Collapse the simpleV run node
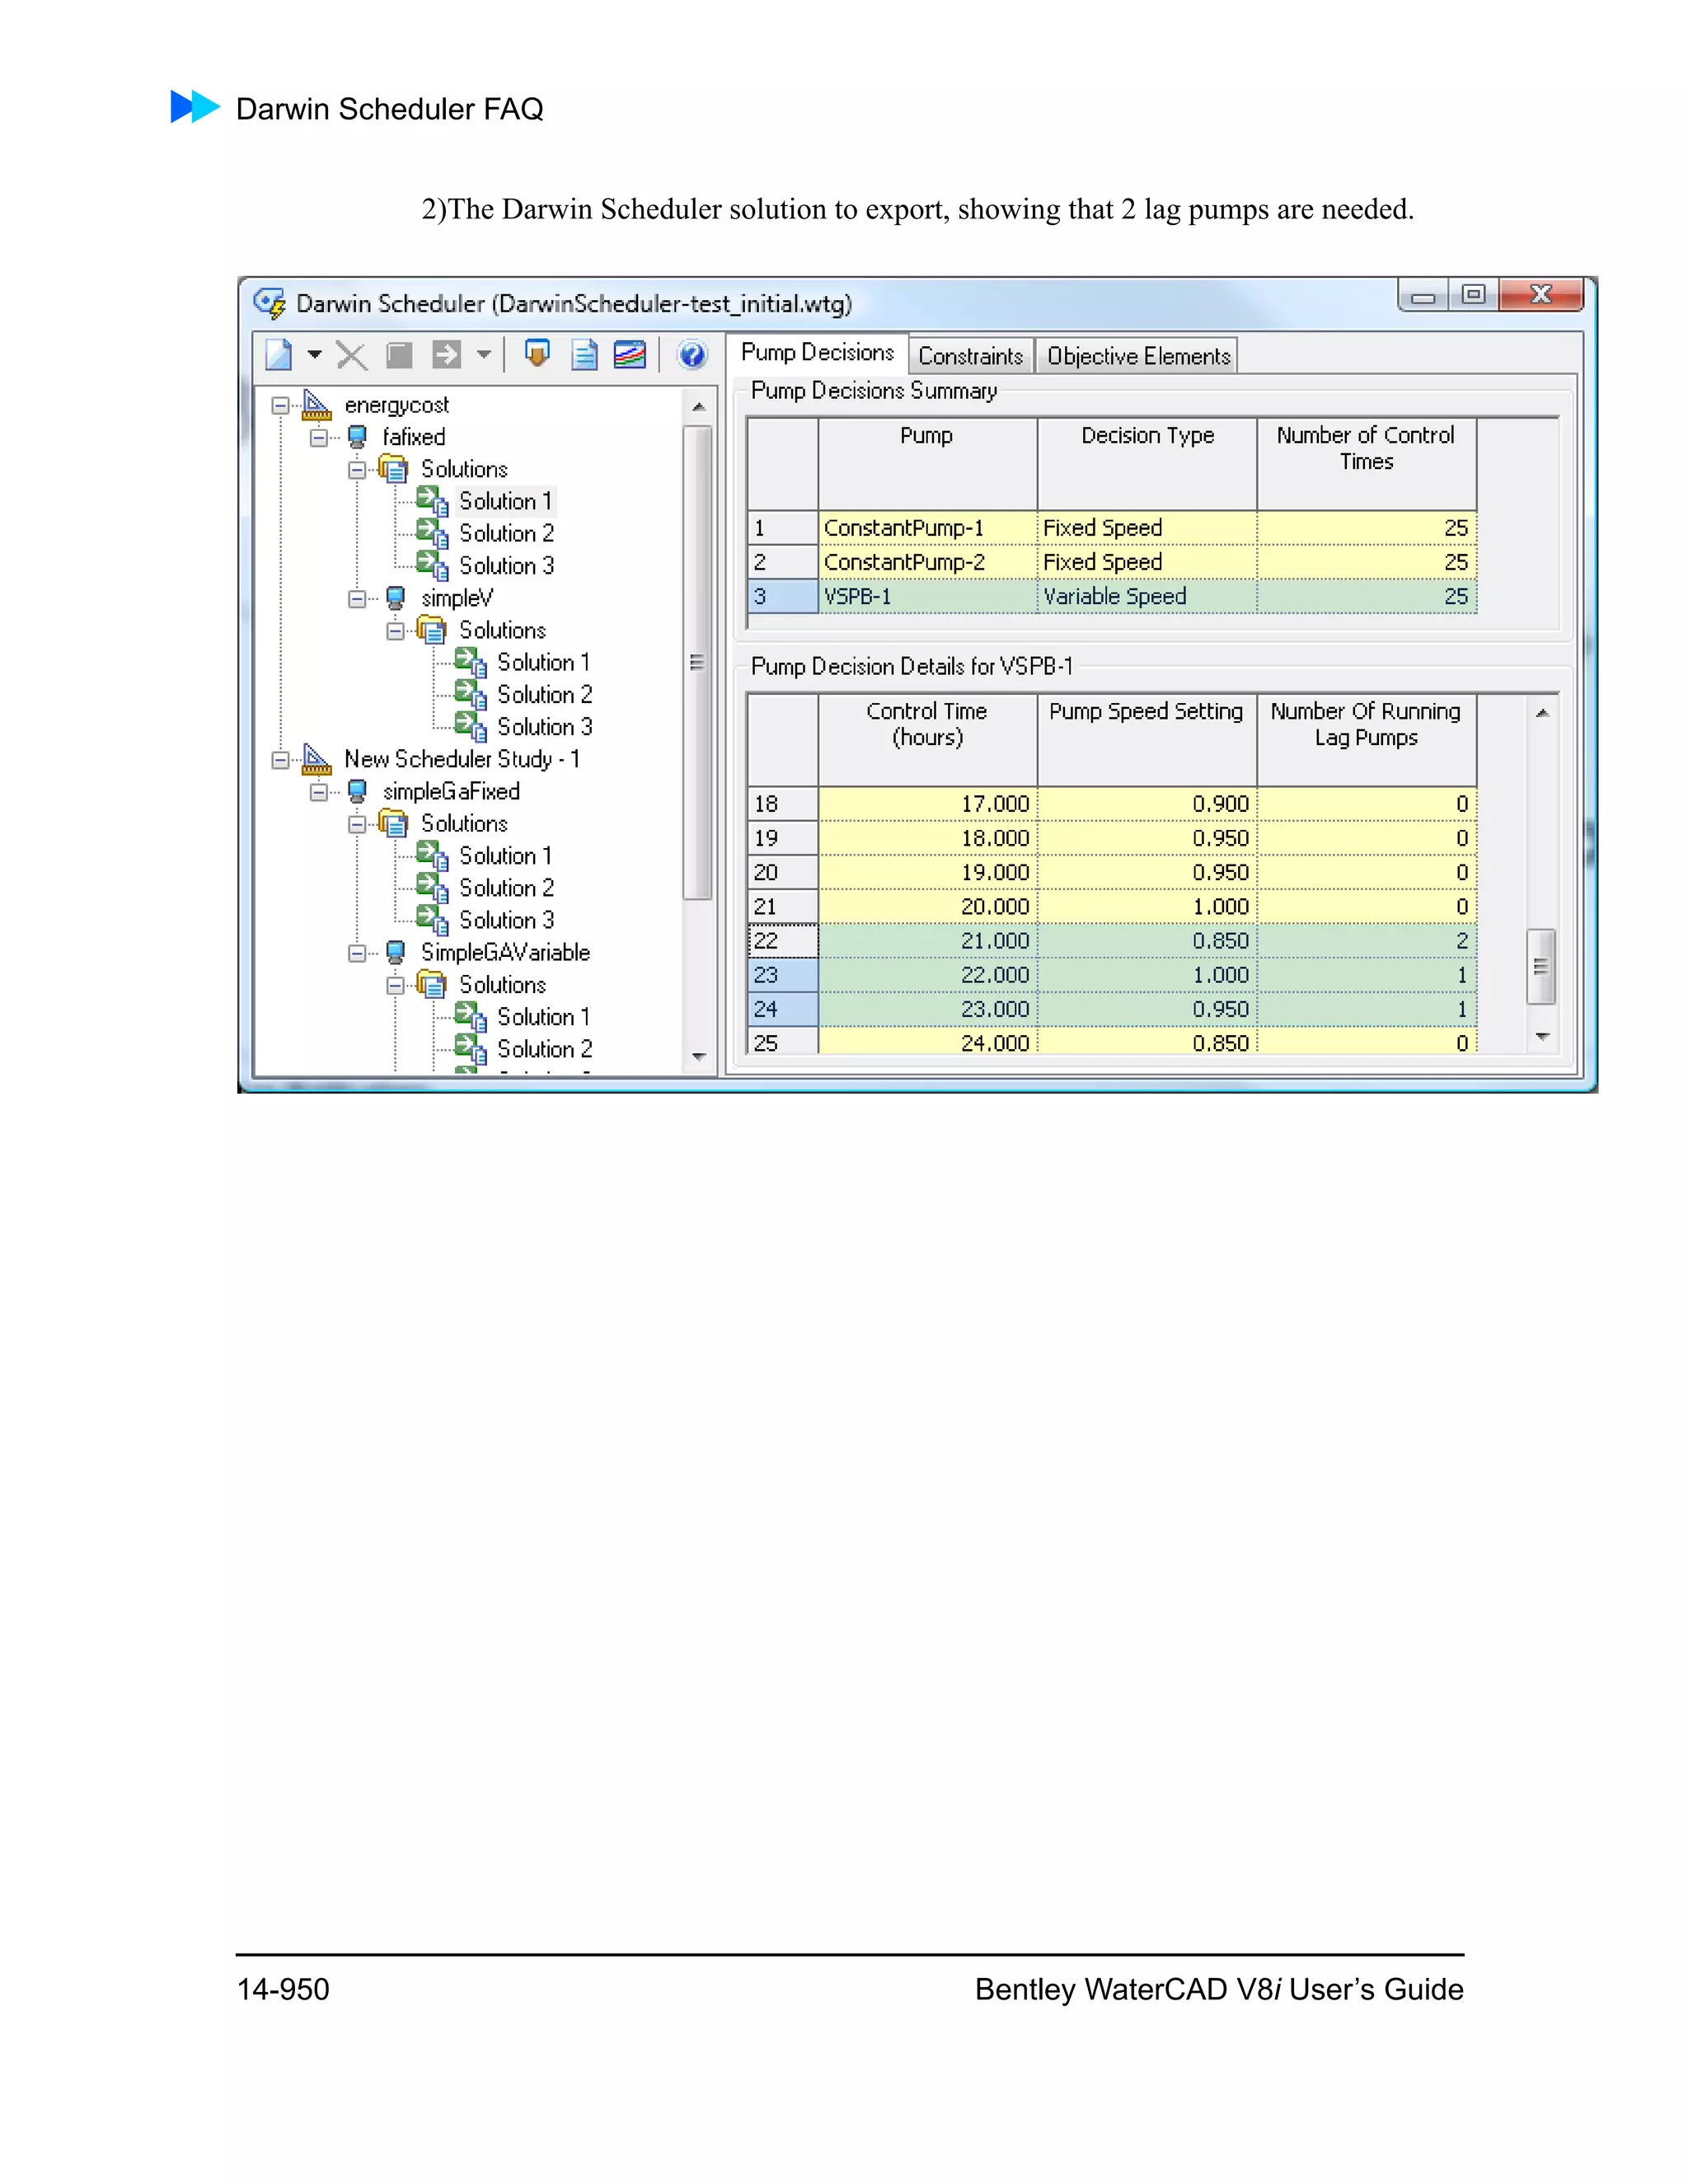This screenshot has width=1688, height=2184. [356, 599]
